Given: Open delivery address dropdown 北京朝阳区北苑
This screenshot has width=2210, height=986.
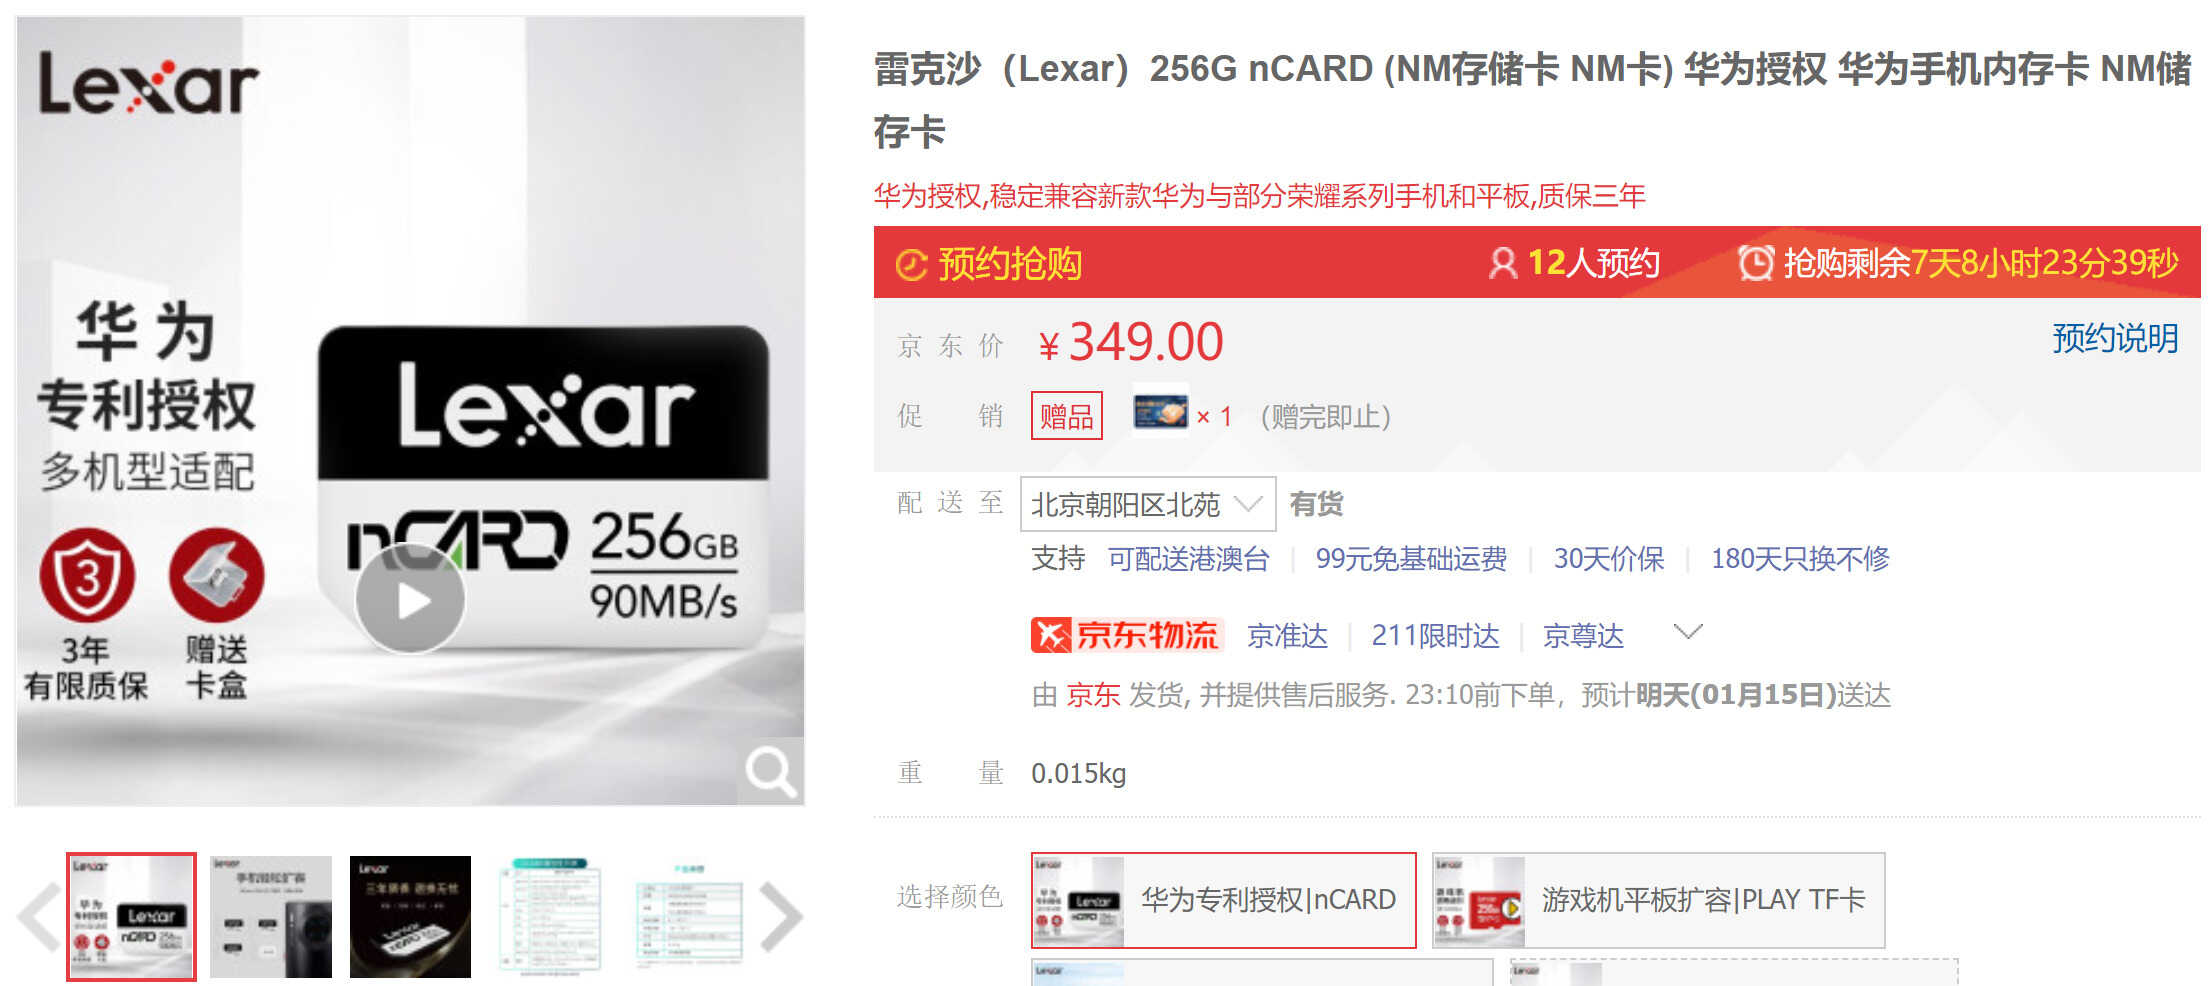Looking at the screenshot, I should [1148, 504].
